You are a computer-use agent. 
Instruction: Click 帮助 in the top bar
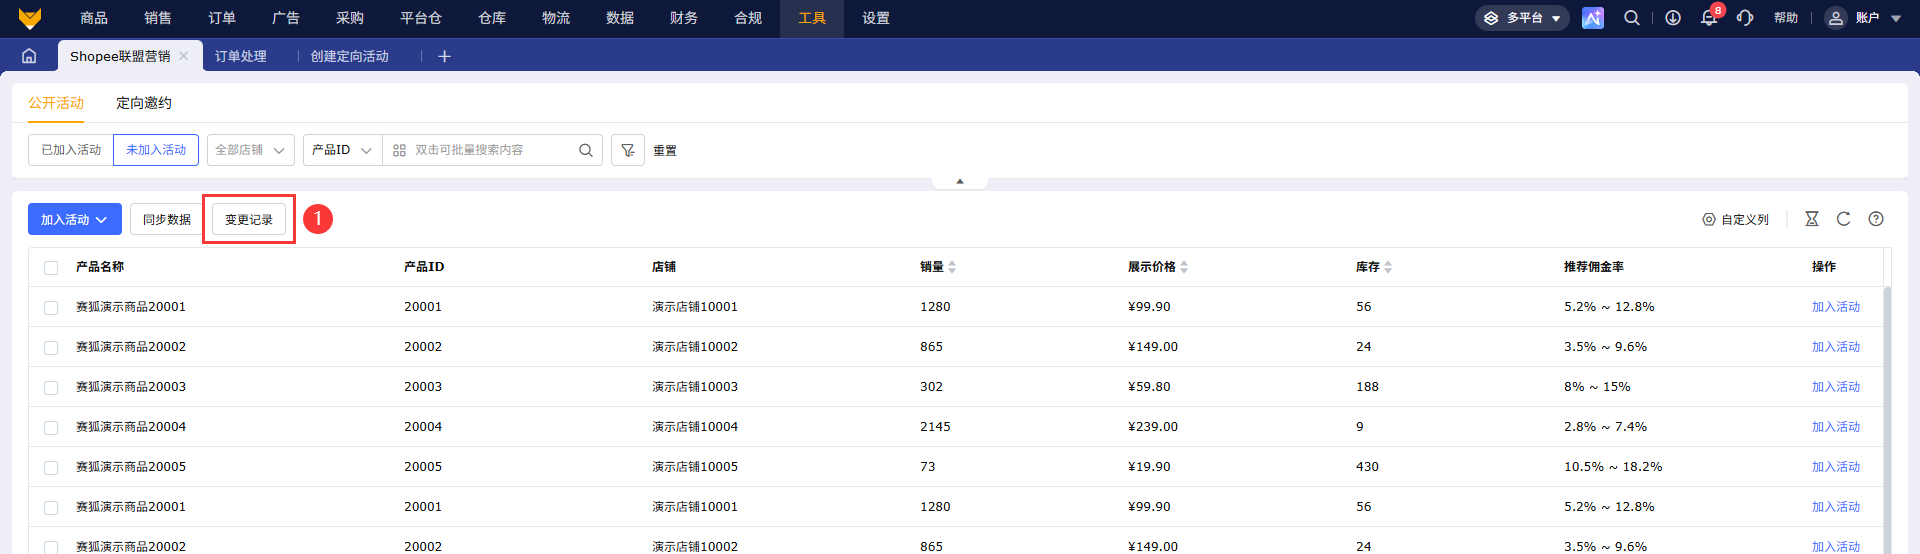coord(1786,18)
